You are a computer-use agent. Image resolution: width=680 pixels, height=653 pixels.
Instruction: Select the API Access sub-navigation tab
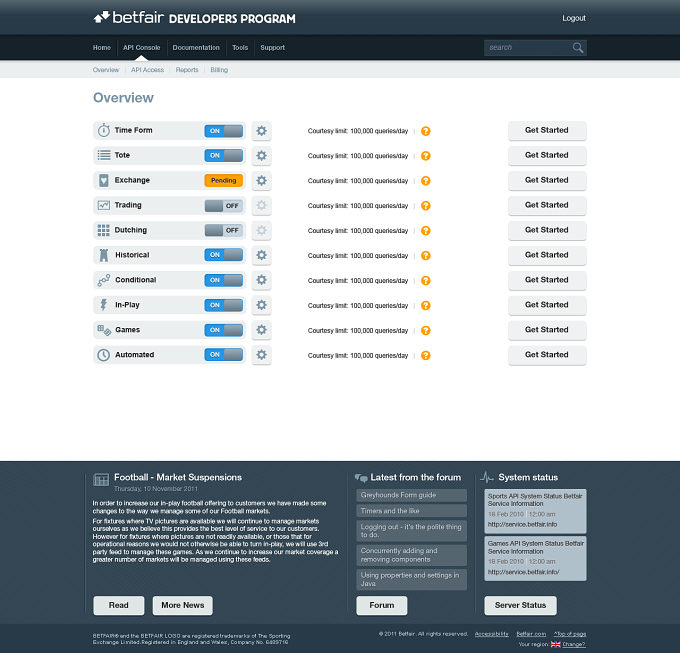click(147, 70)
